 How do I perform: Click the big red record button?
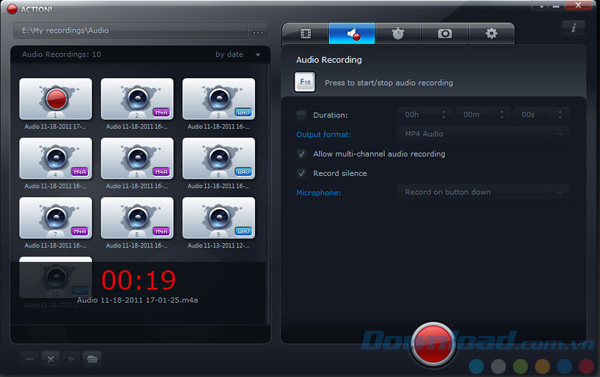point(433,344)
